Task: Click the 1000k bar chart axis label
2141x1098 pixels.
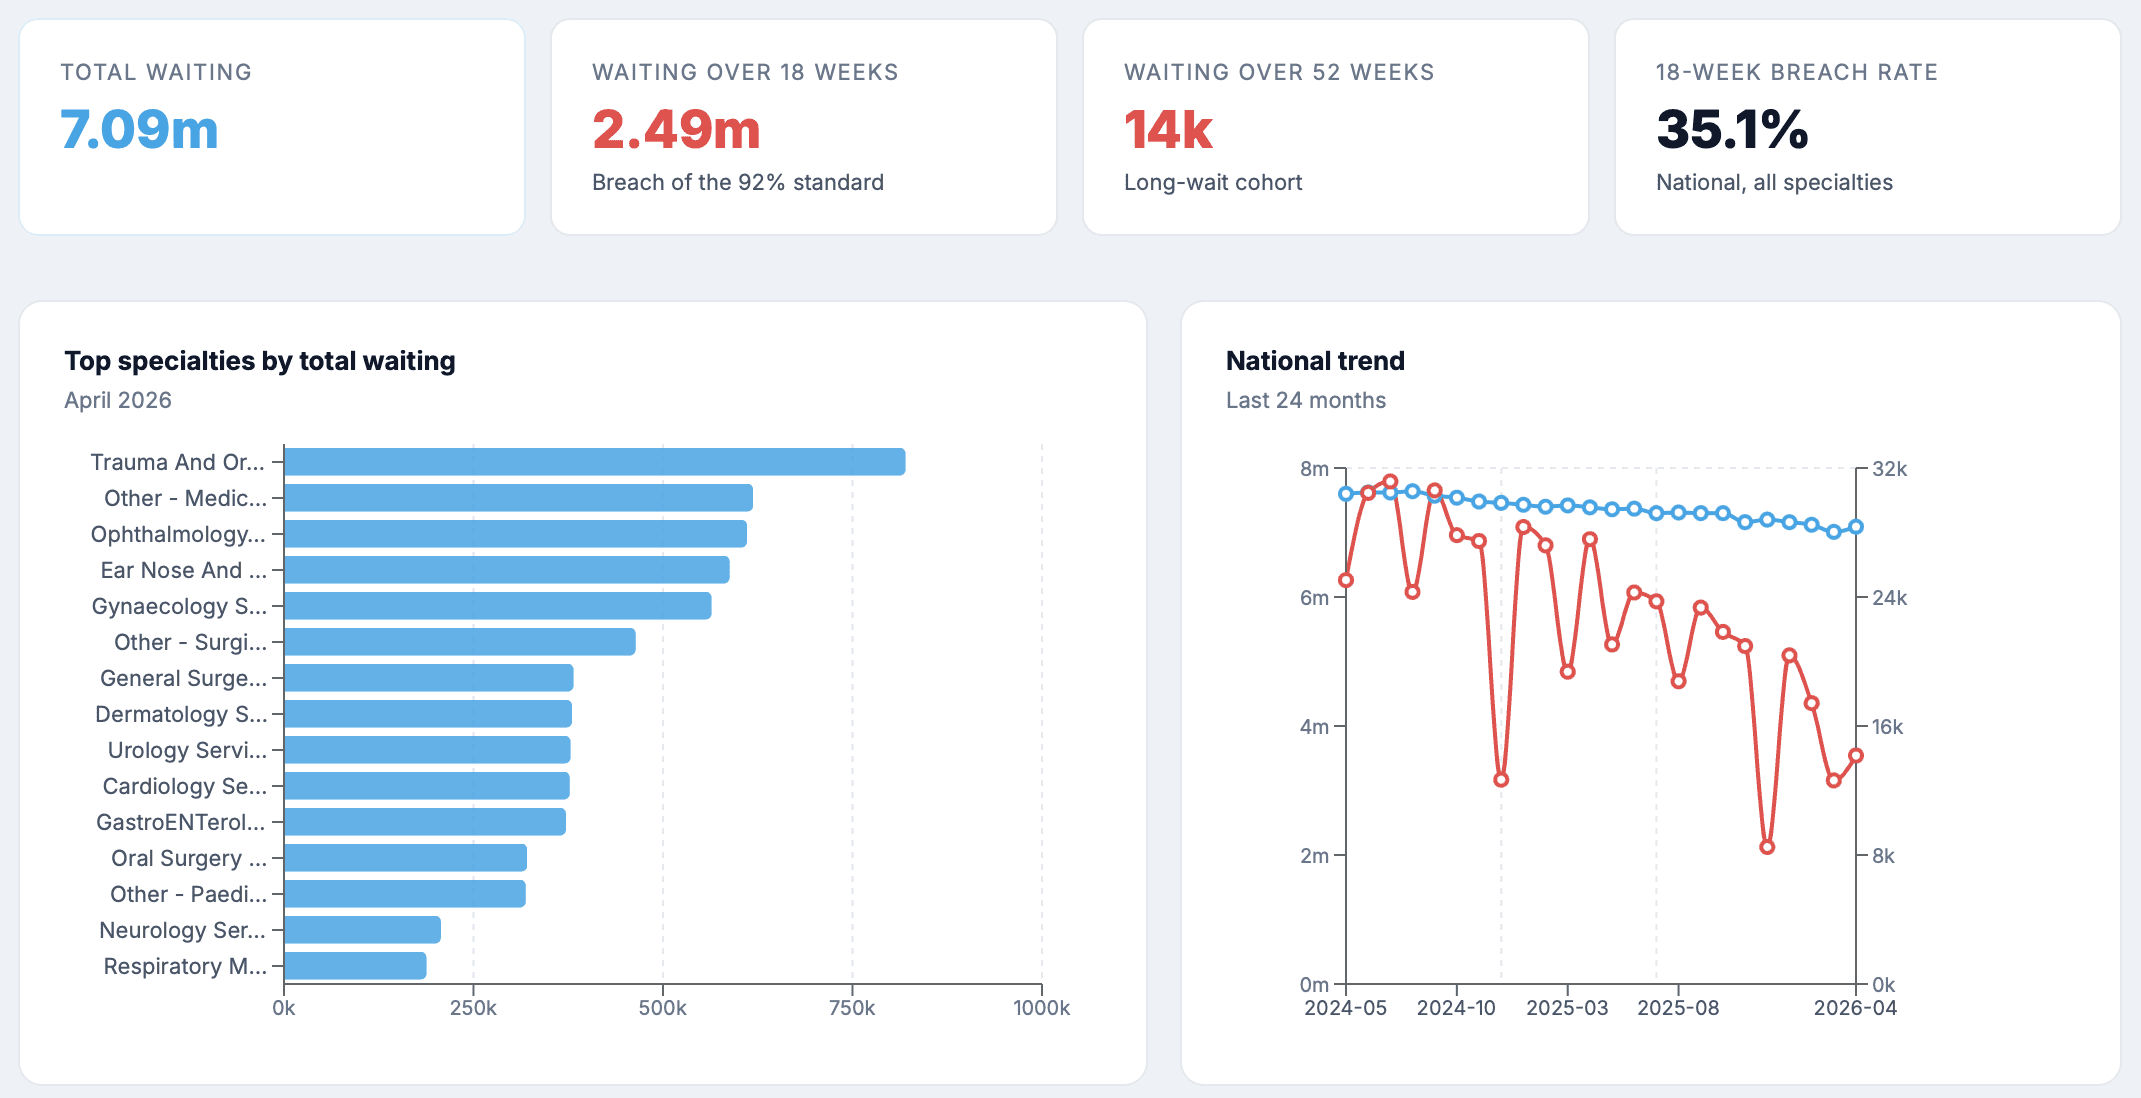Action: coord(1042,1008)
